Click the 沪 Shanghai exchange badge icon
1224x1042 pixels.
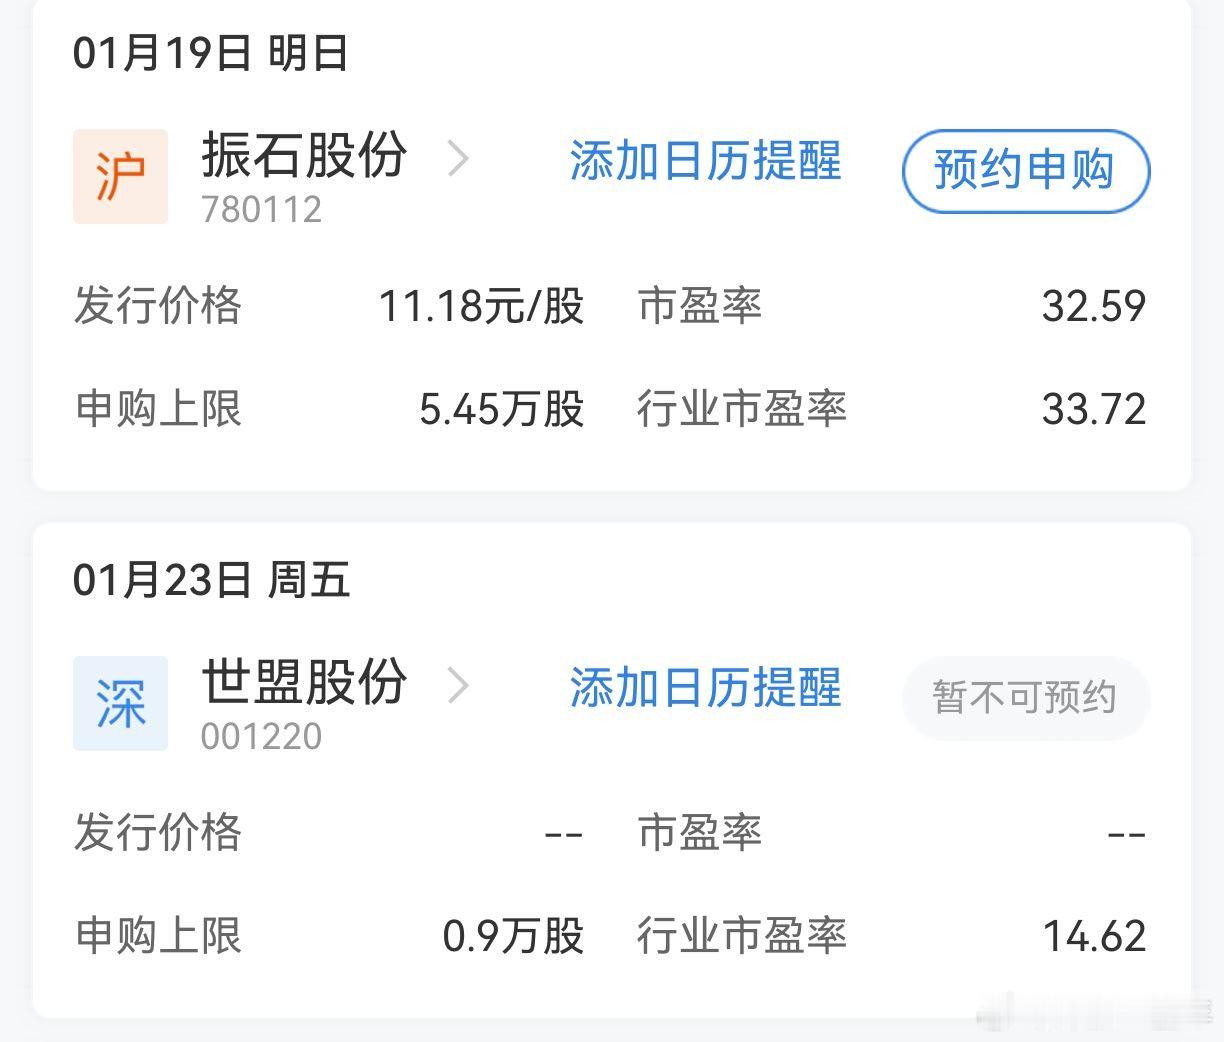coord(119,175)
